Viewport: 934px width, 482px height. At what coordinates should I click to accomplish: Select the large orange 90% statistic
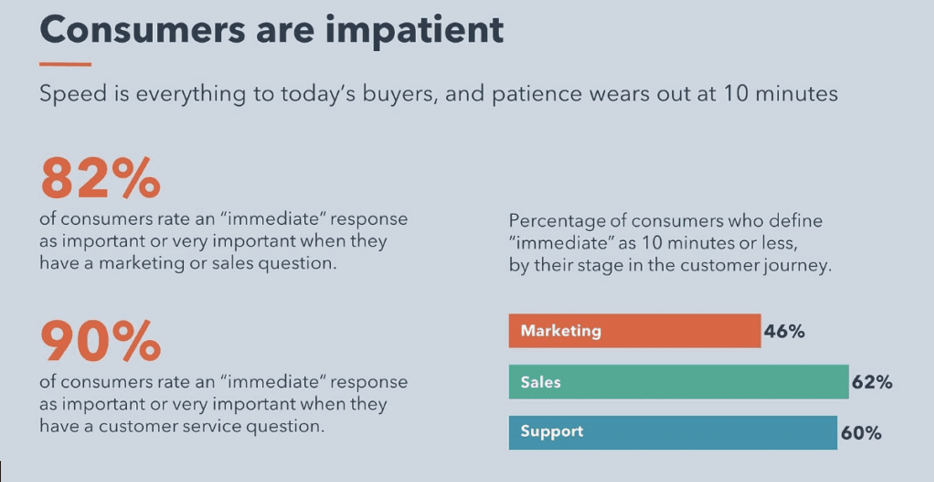(100, 343)
